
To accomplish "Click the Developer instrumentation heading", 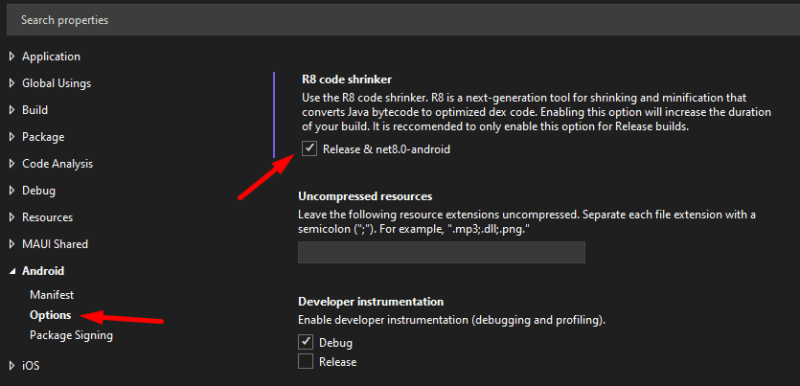I will pos(371,302).
